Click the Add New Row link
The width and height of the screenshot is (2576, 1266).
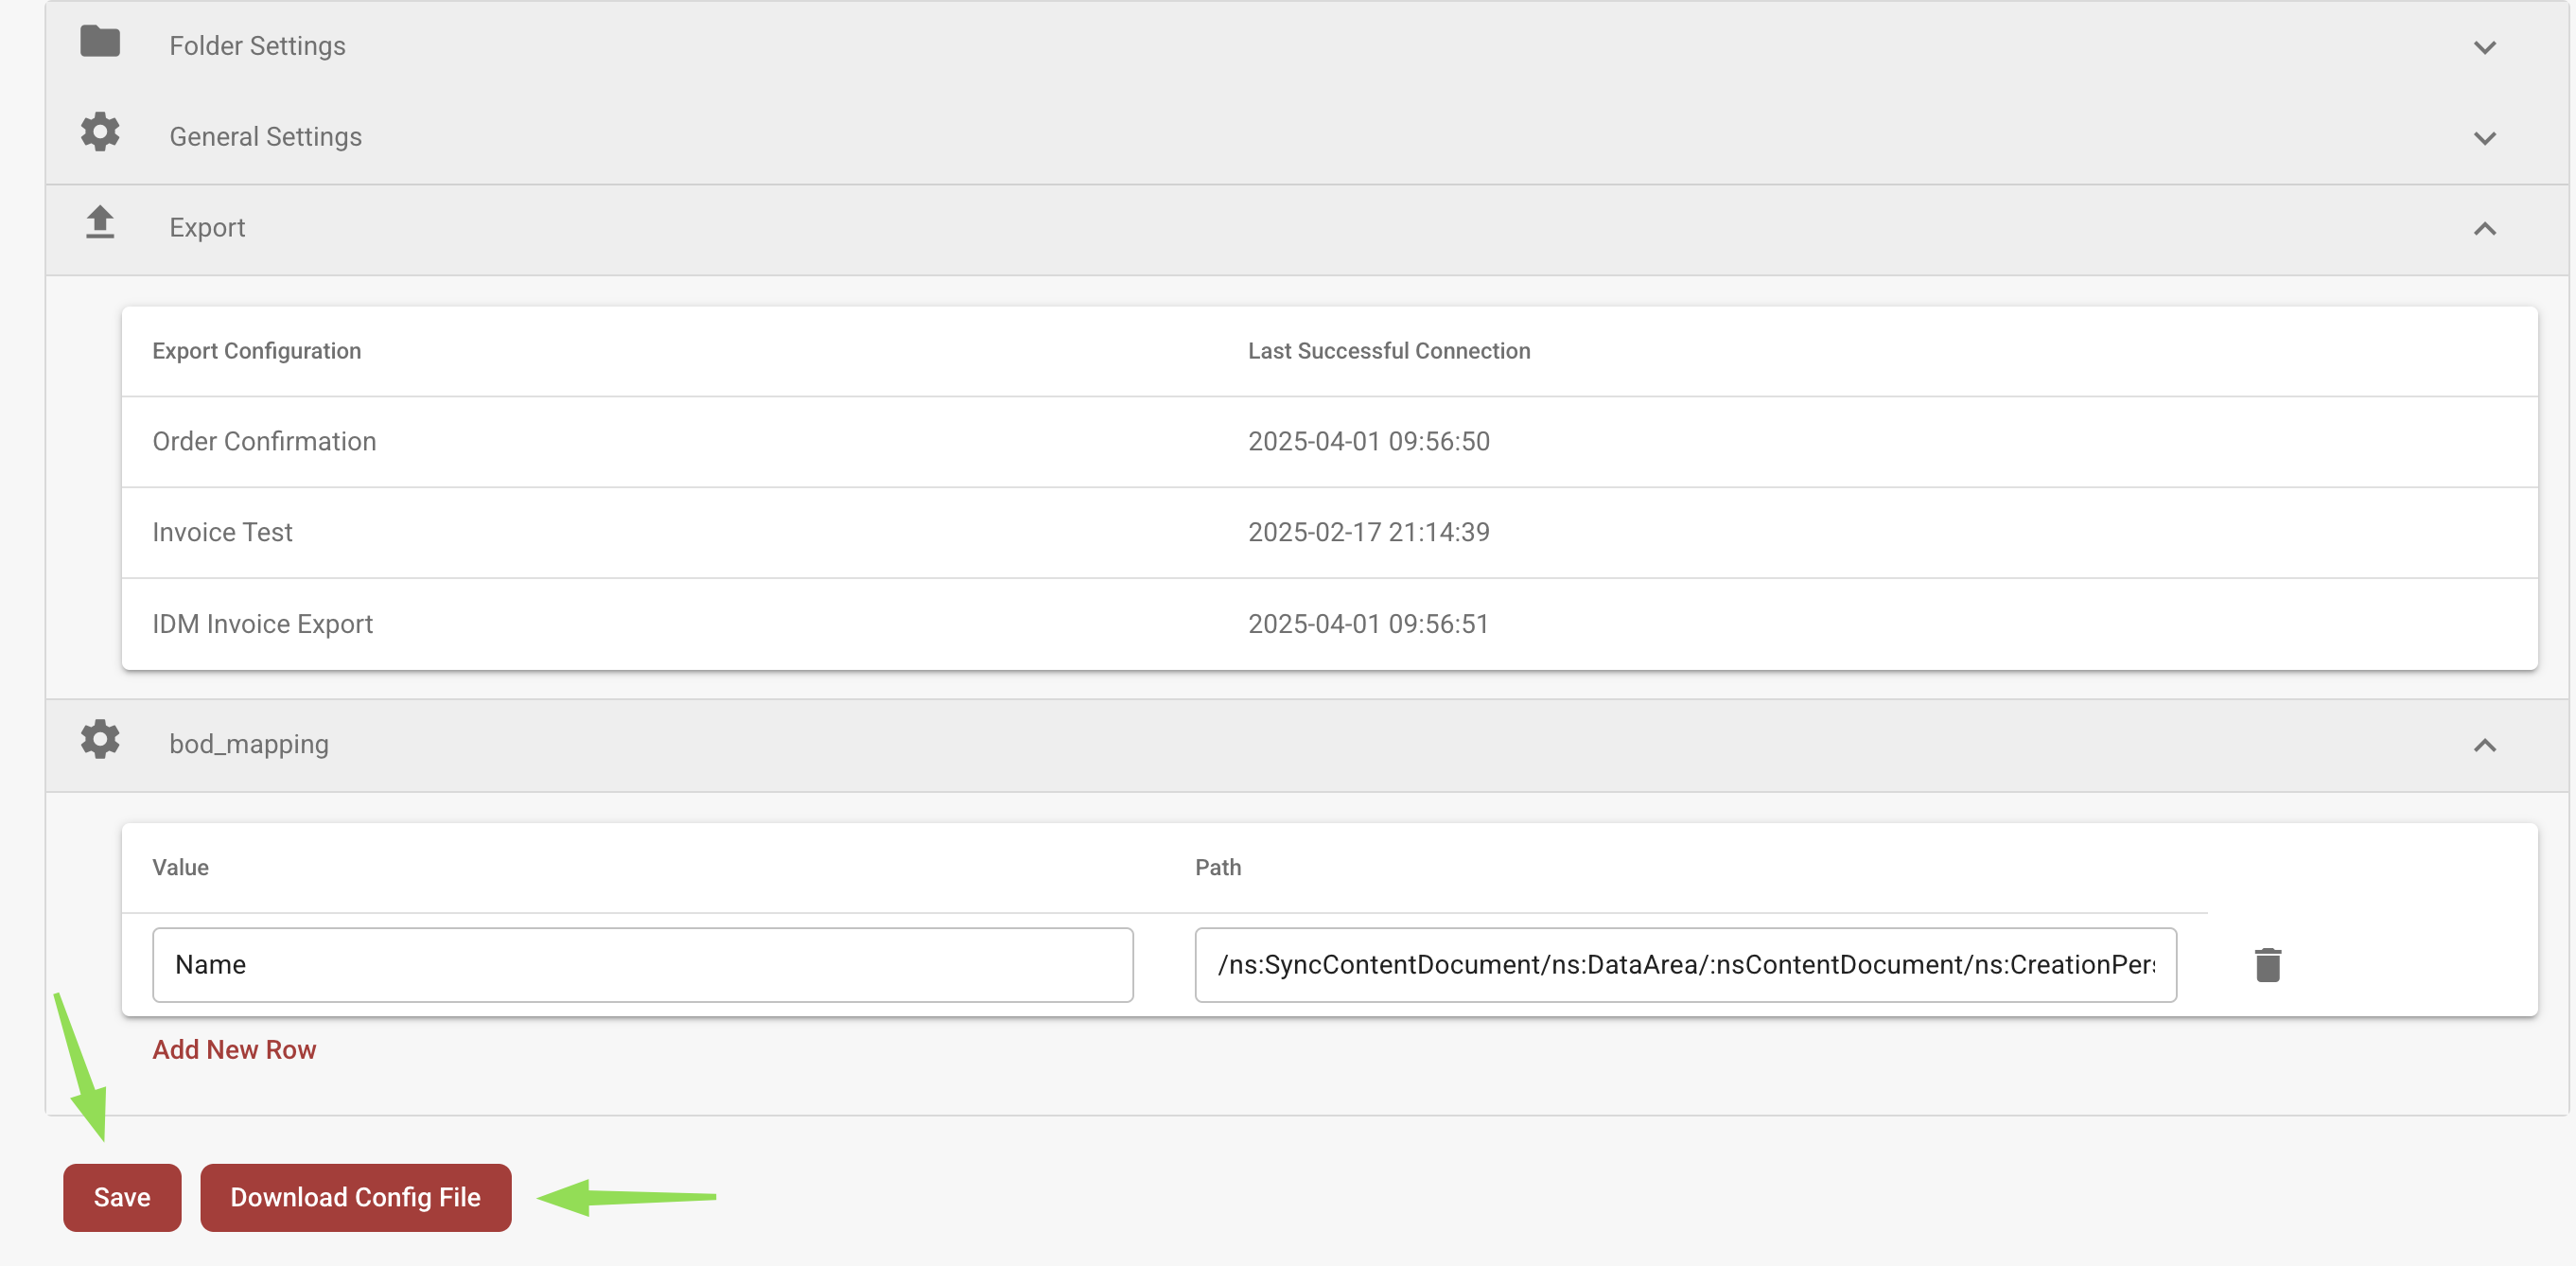coord(234,1049)
